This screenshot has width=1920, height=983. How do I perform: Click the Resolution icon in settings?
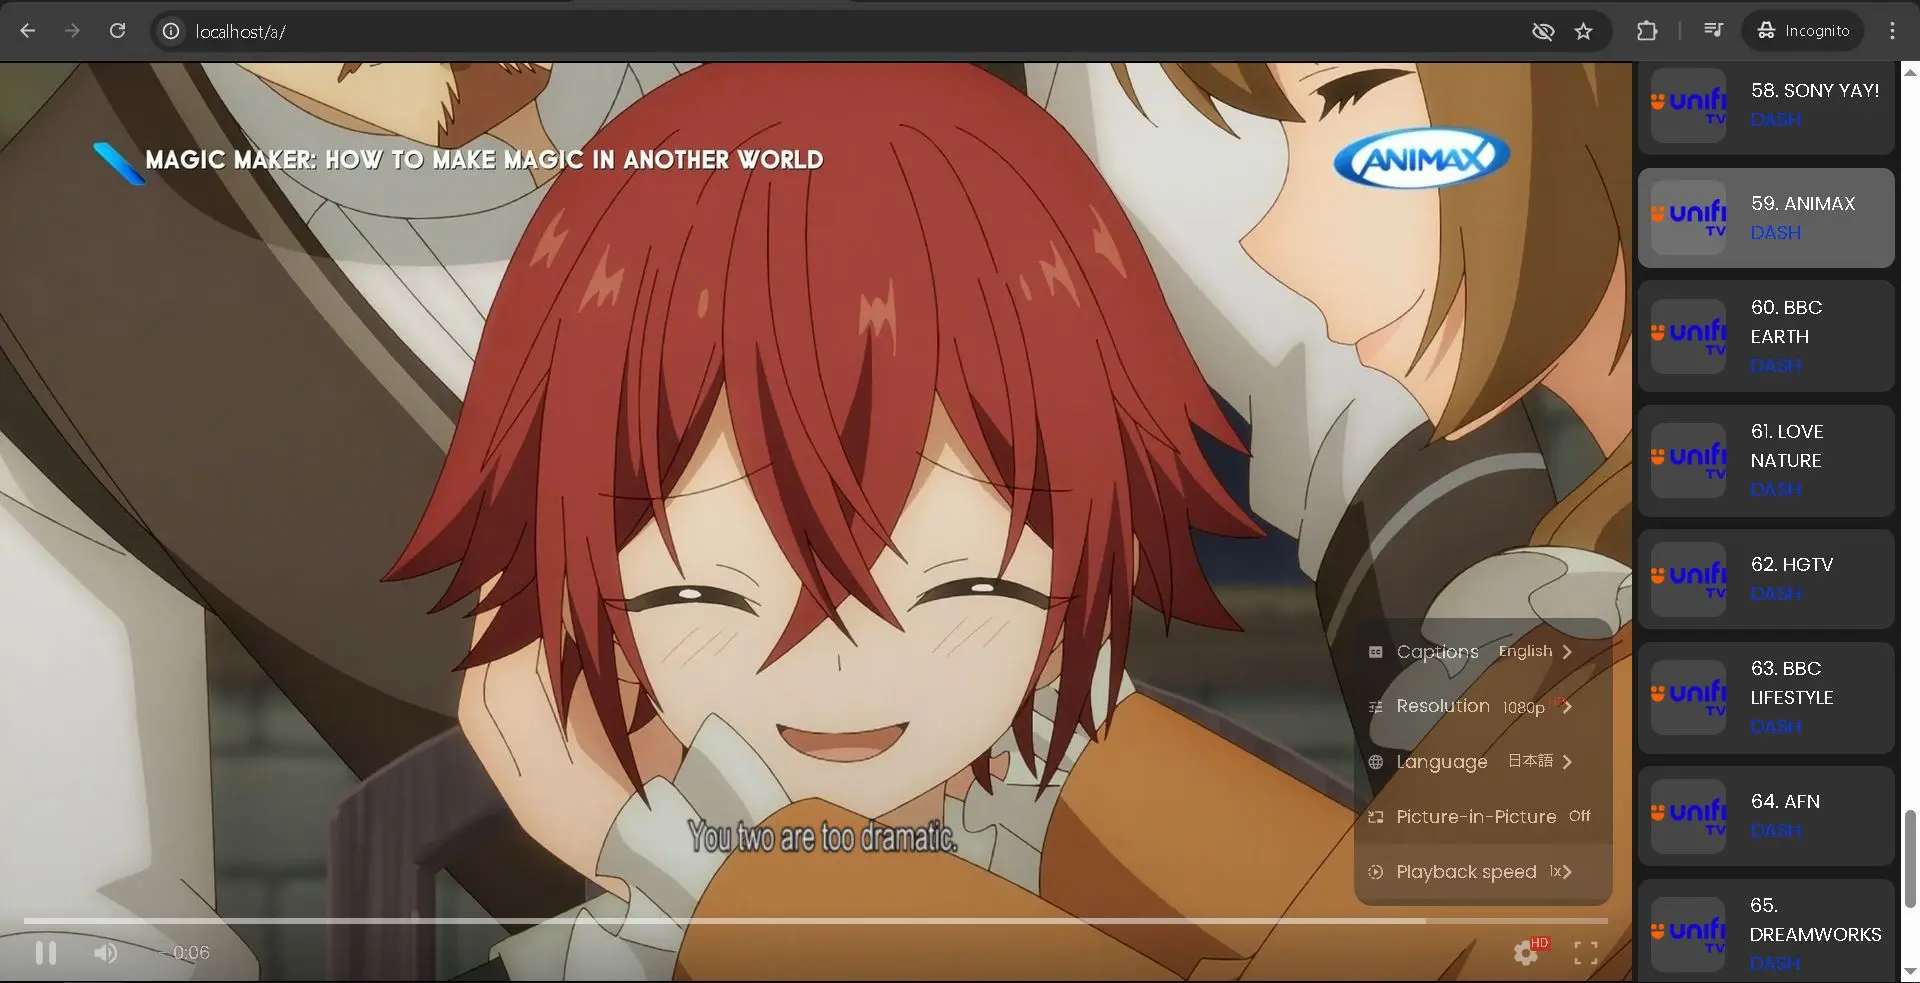[1376, 707]
